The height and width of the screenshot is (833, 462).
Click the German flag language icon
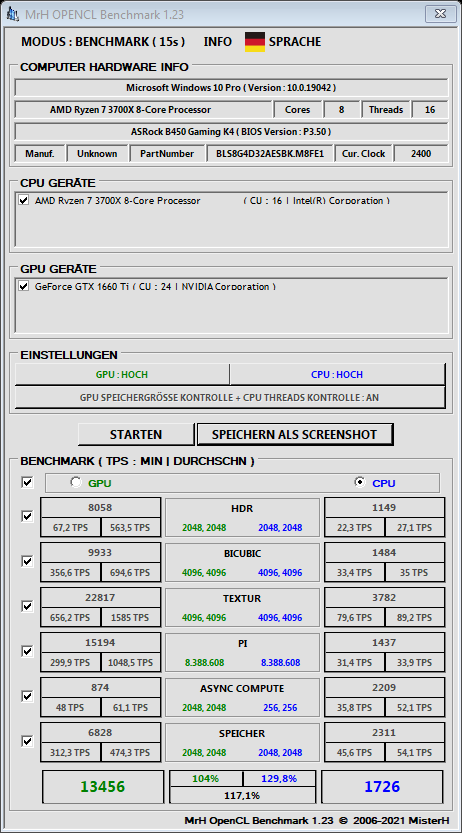point(255,42)
